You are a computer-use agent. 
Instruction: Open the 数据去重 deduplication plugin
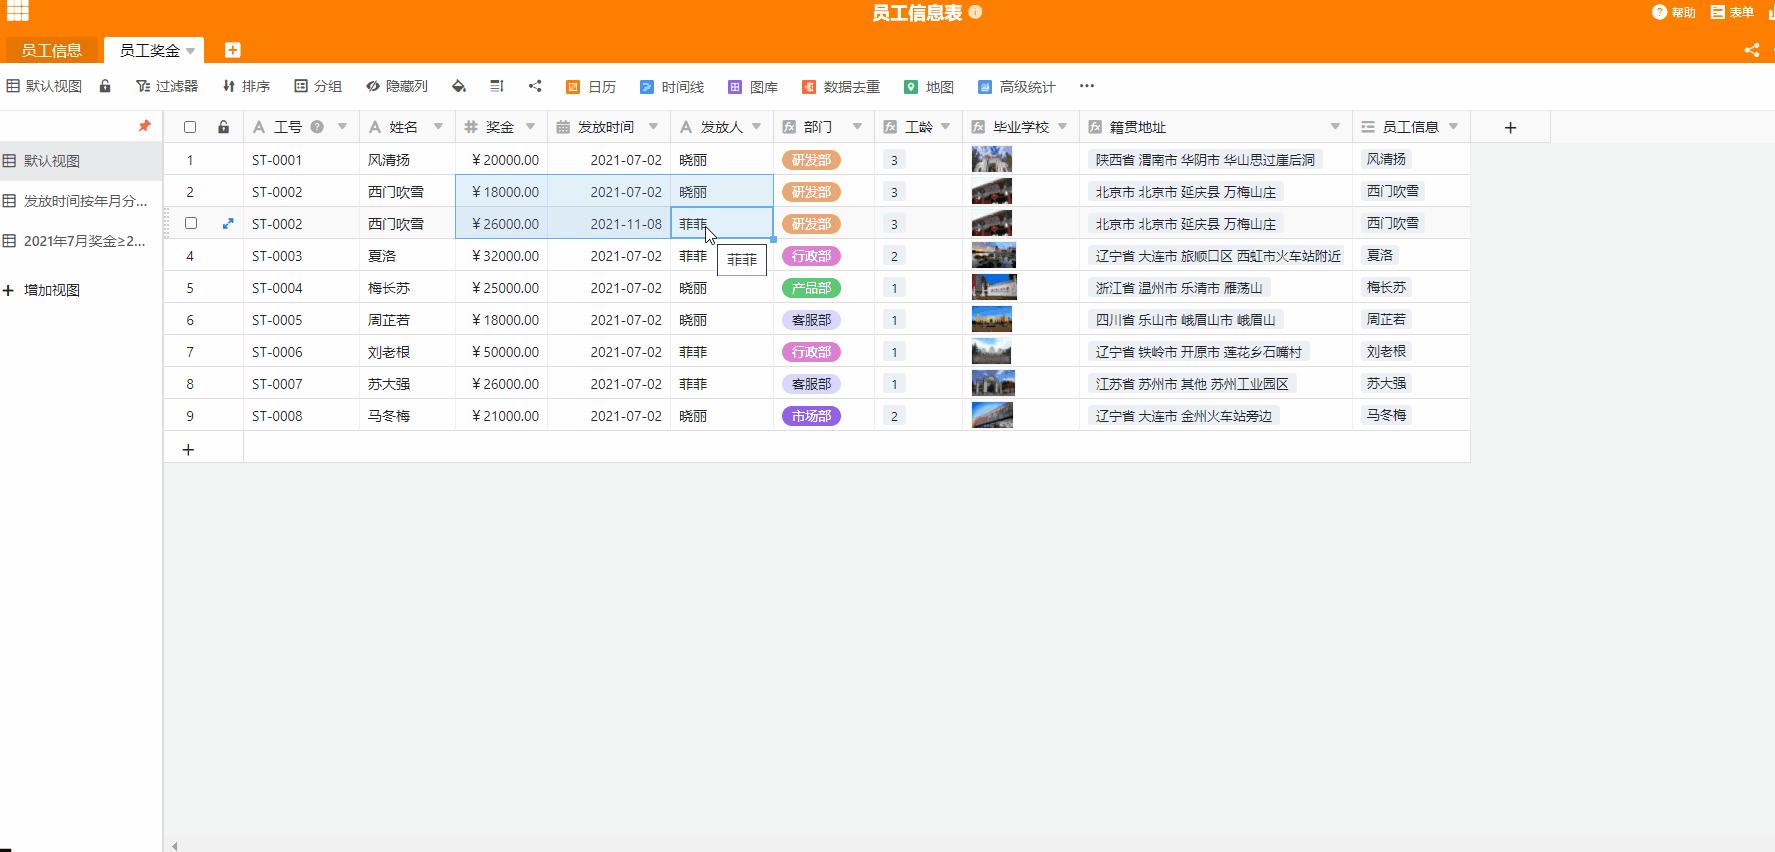click(841, 87)
